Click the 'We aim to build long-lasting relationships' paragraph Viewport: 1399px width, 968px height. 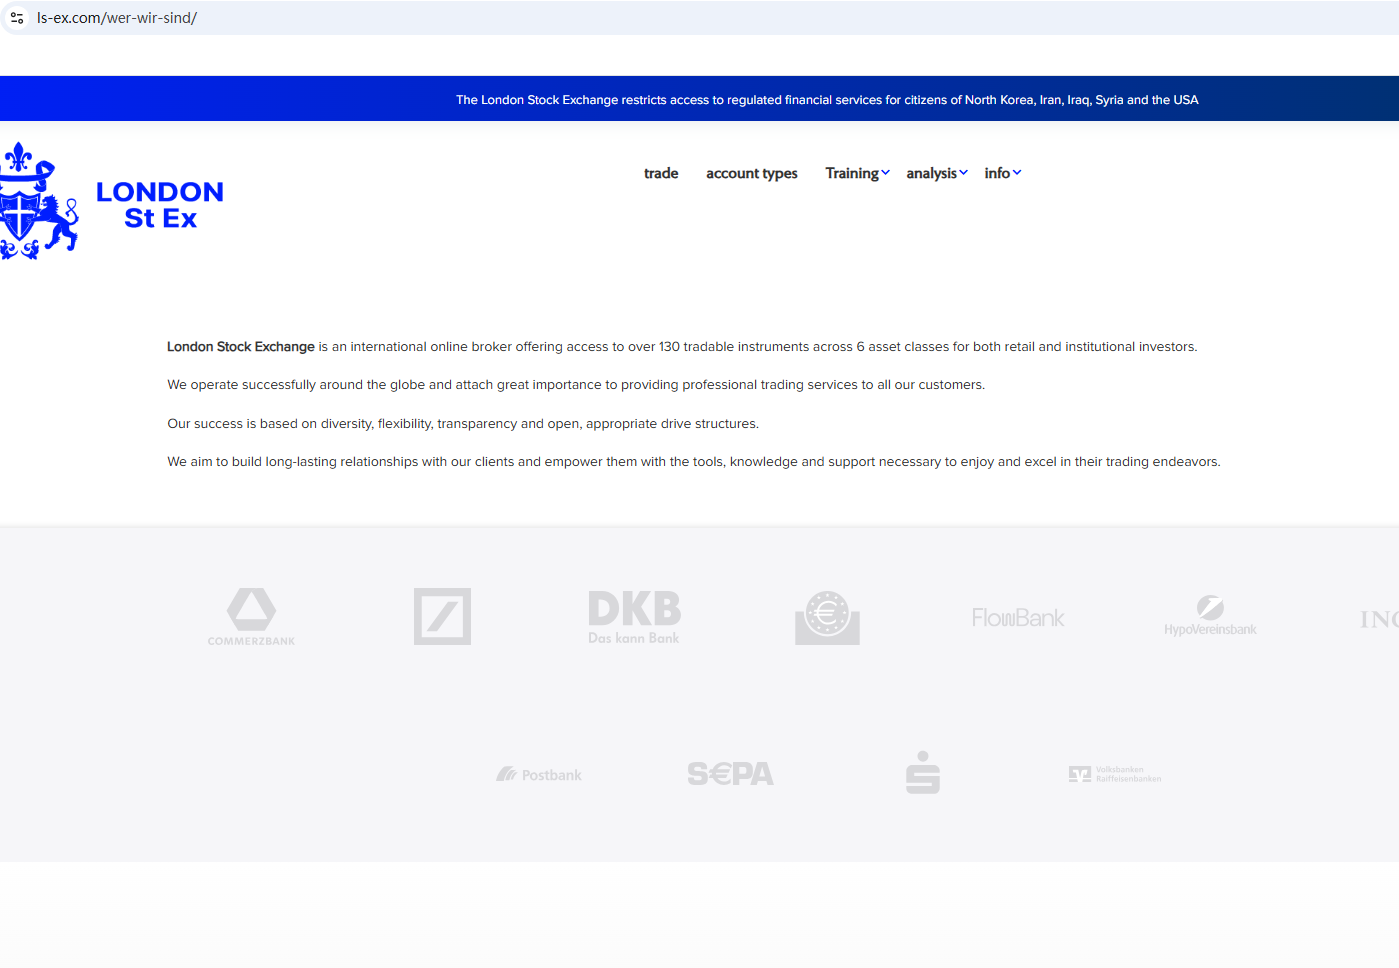click(694, 462)
